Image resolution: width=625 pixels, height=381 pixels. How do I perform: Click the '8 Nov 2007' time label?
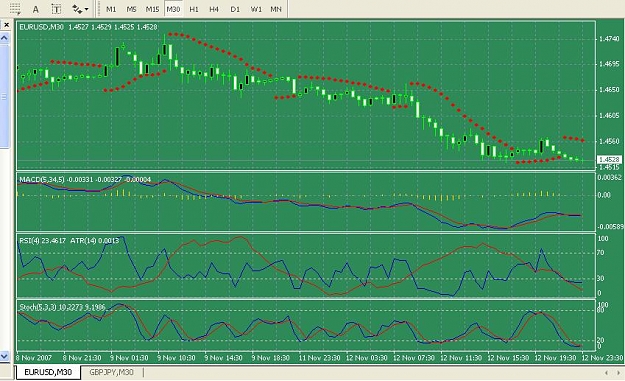coord(34,357)
